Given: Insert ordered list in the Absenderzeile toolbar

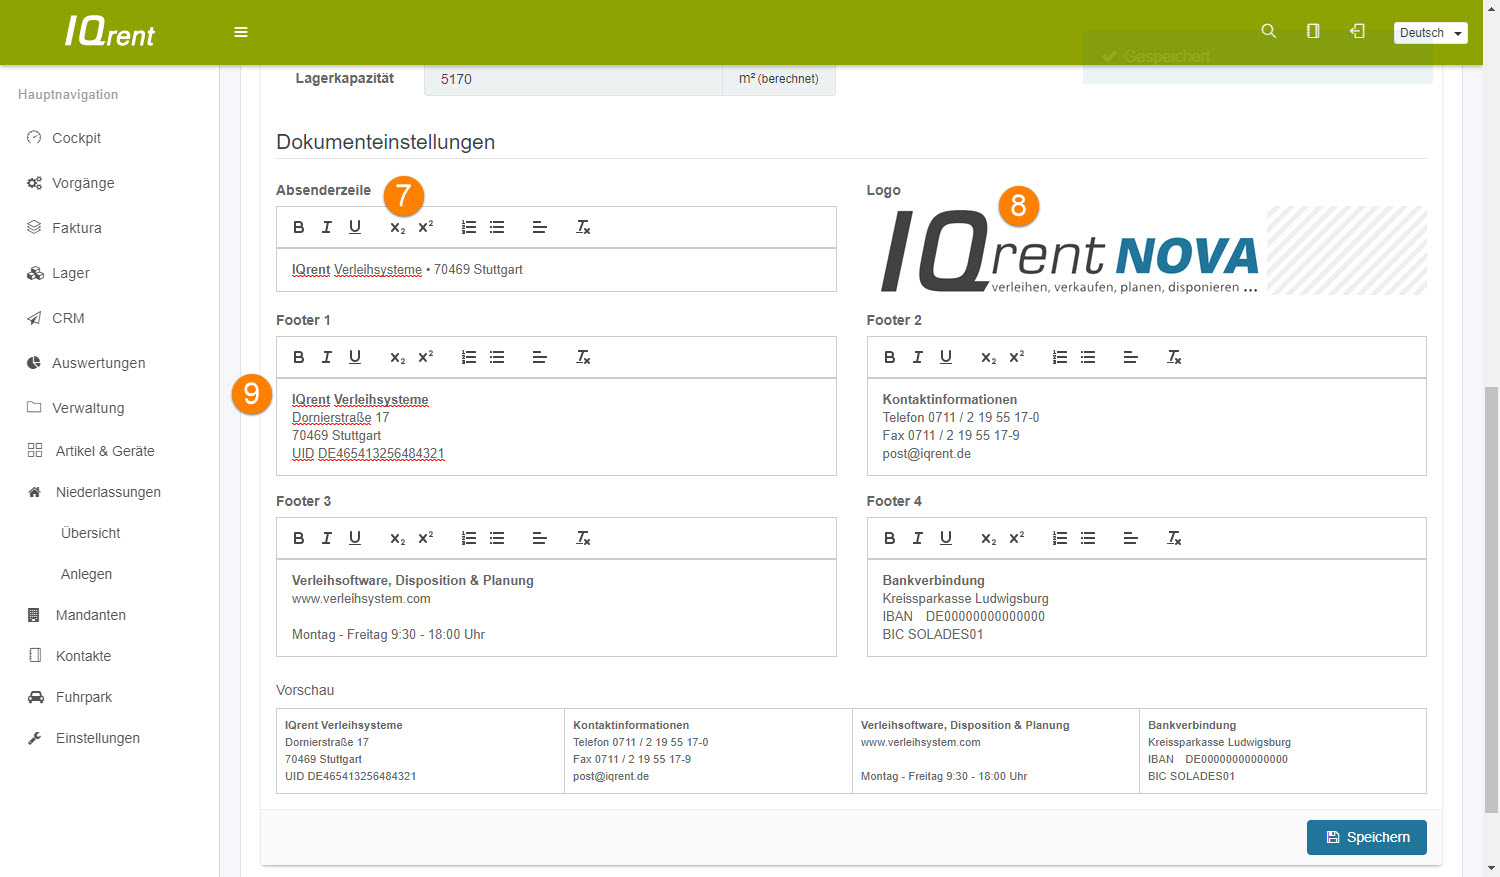Looking at the screenshot, I should pyautogui.click(x=469, y=227).
